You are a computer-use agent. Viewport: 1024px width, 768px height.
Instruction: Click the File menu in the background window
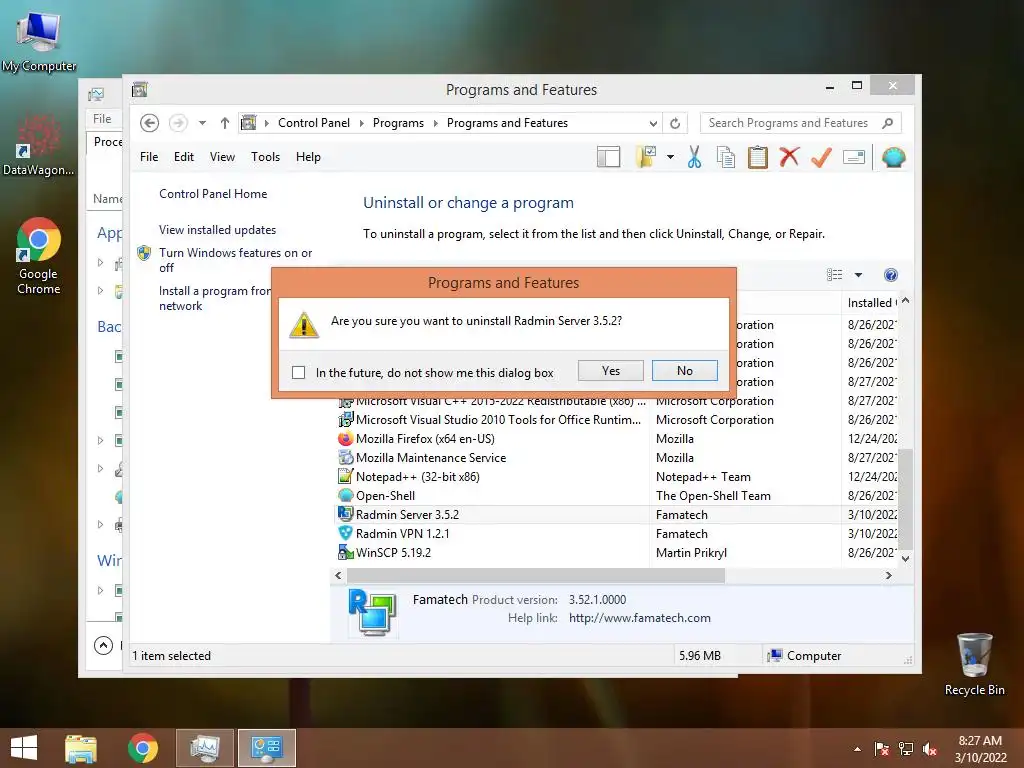click(x=102, y=118)
